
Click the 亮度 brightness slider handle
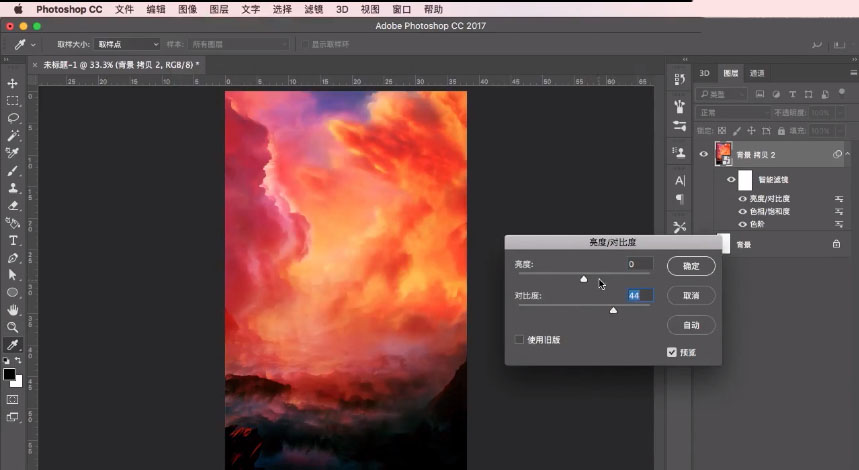tap(584, 279)
